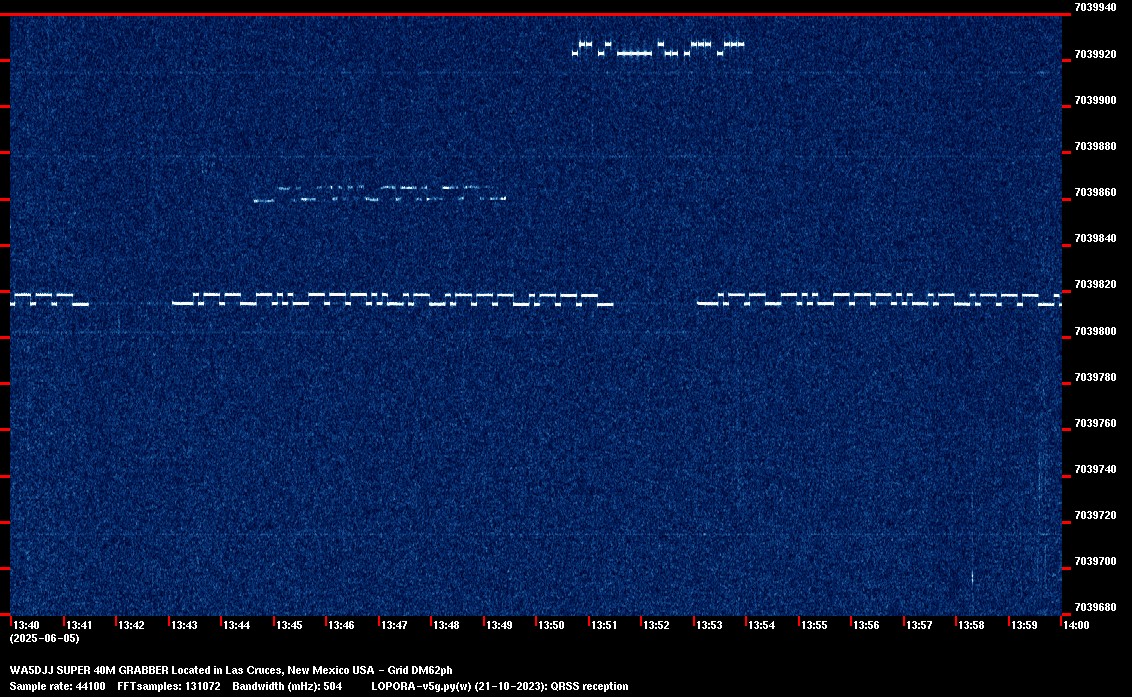Click the 13:44 time label
This screenshot has height=697, width=1132.
(237, 625)
